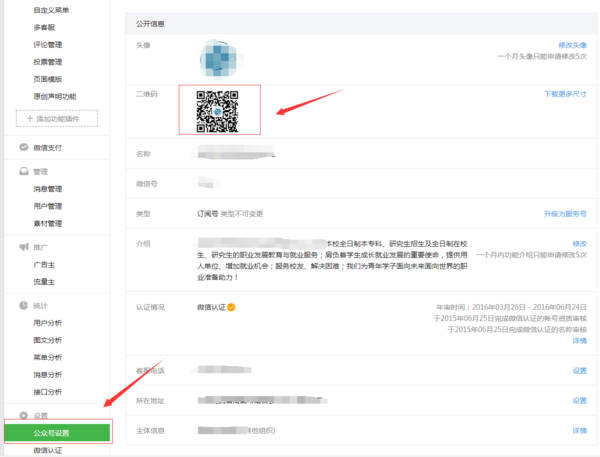600x457 pixels.
Task: Click the 统计 pie chart icon
Action: tap(24, 305)
